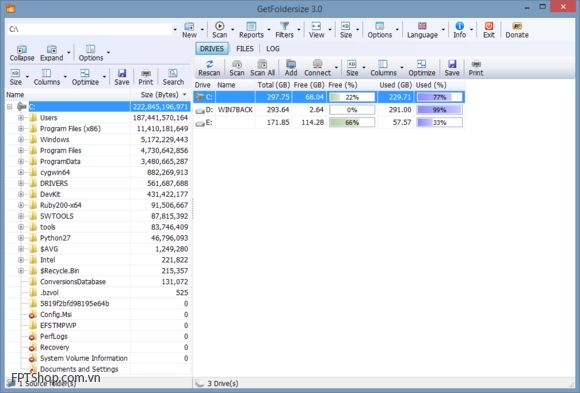580x393 pixels.
Task: Click the Search icon in folder panel
Action: [173, 73]
